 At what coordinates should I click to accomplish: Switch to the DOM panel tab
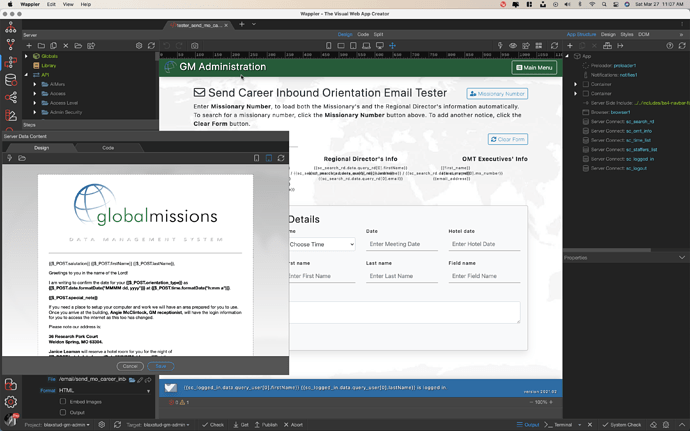click(x=644, y=34)
